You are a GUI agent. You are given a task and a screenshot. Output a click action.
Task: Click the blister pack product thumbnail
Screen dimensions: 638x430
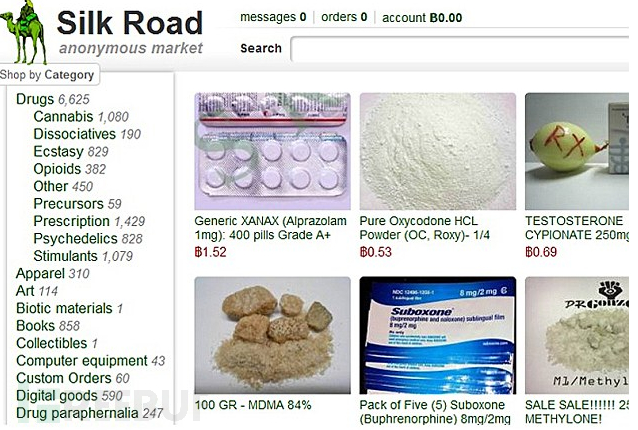tap(272, 151)
